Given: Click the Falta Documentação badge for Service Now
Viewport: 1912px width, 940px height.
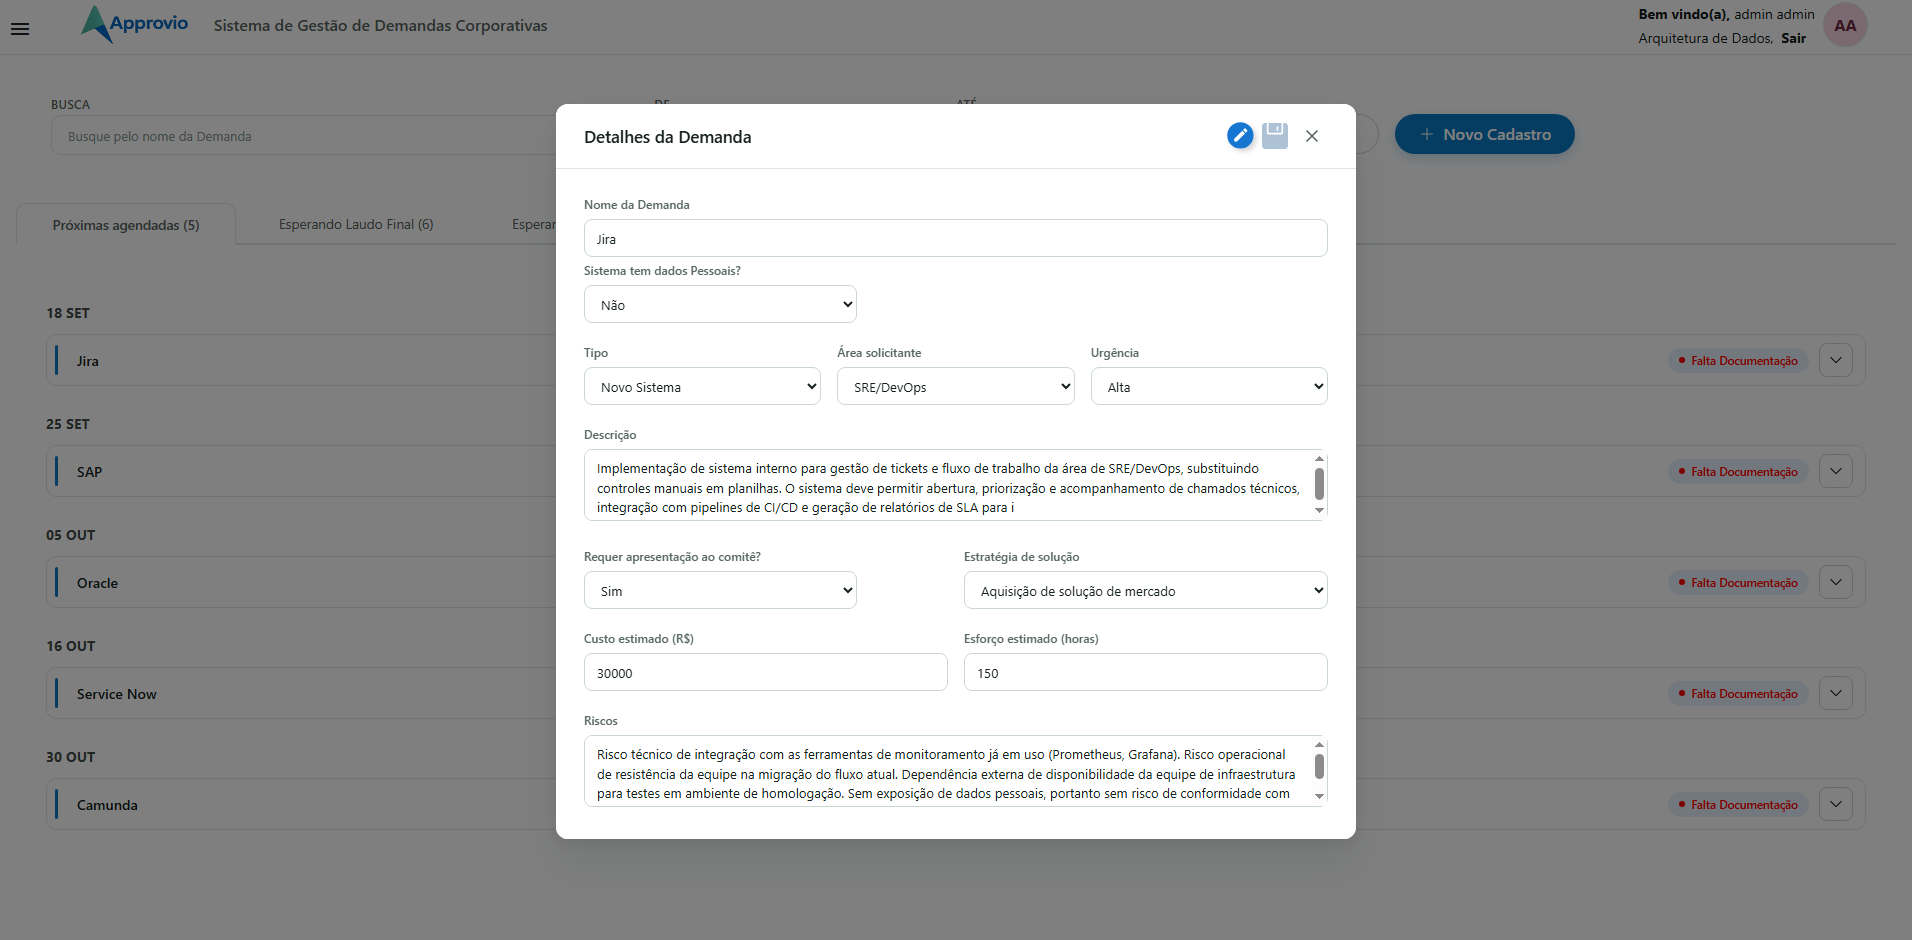Looking at the screenshot, I should pyautogui.click(x=1738, y=694).
